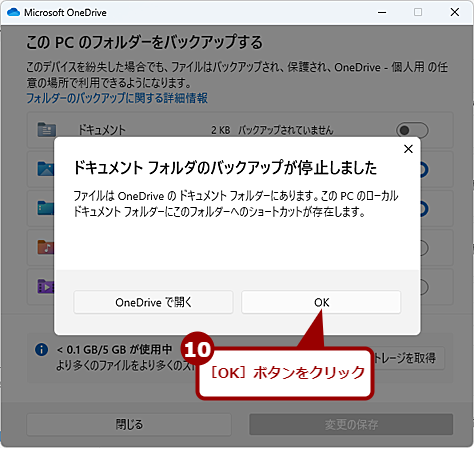Click the ドキュメント folder label

(x=102, y=130)
